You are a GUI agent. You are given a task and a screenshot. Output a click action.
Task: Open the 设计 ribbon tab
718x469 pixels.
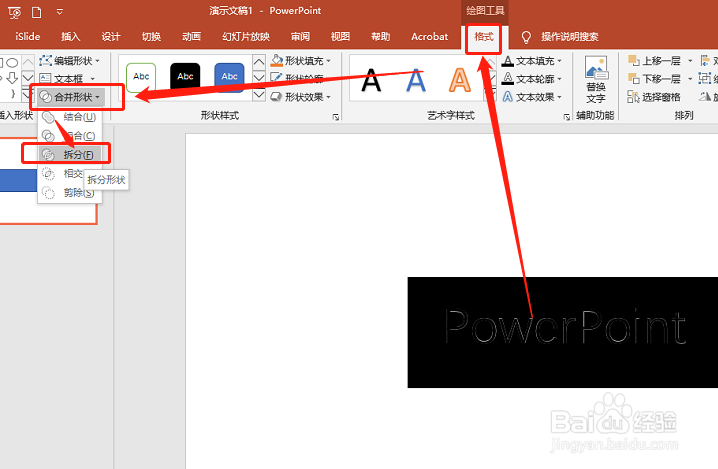pyautogui.click(x=111, y=37)
